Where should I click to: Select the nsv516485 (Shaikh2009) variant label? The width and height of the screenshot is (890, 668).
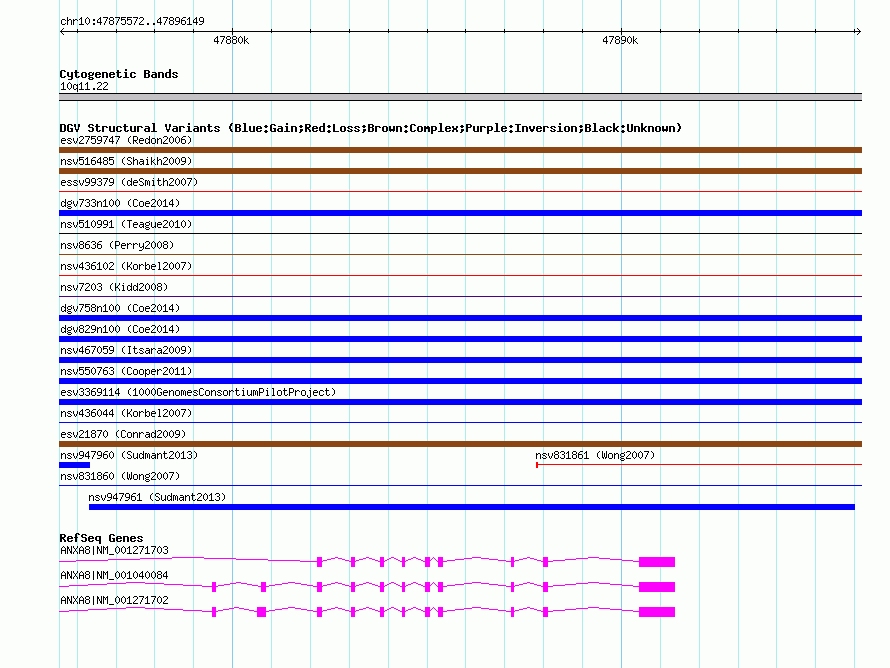(x=126, y=161)
